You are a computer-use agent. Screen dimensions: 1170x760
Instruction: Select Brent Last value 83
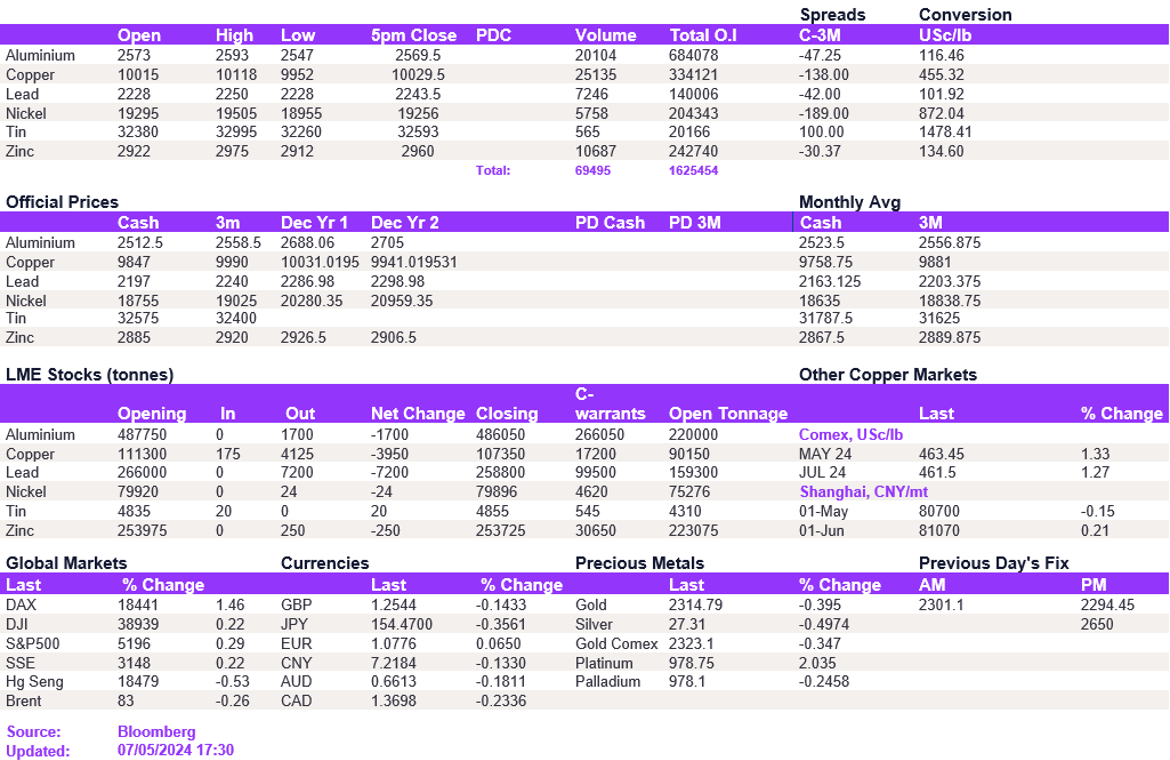point(125,702)
